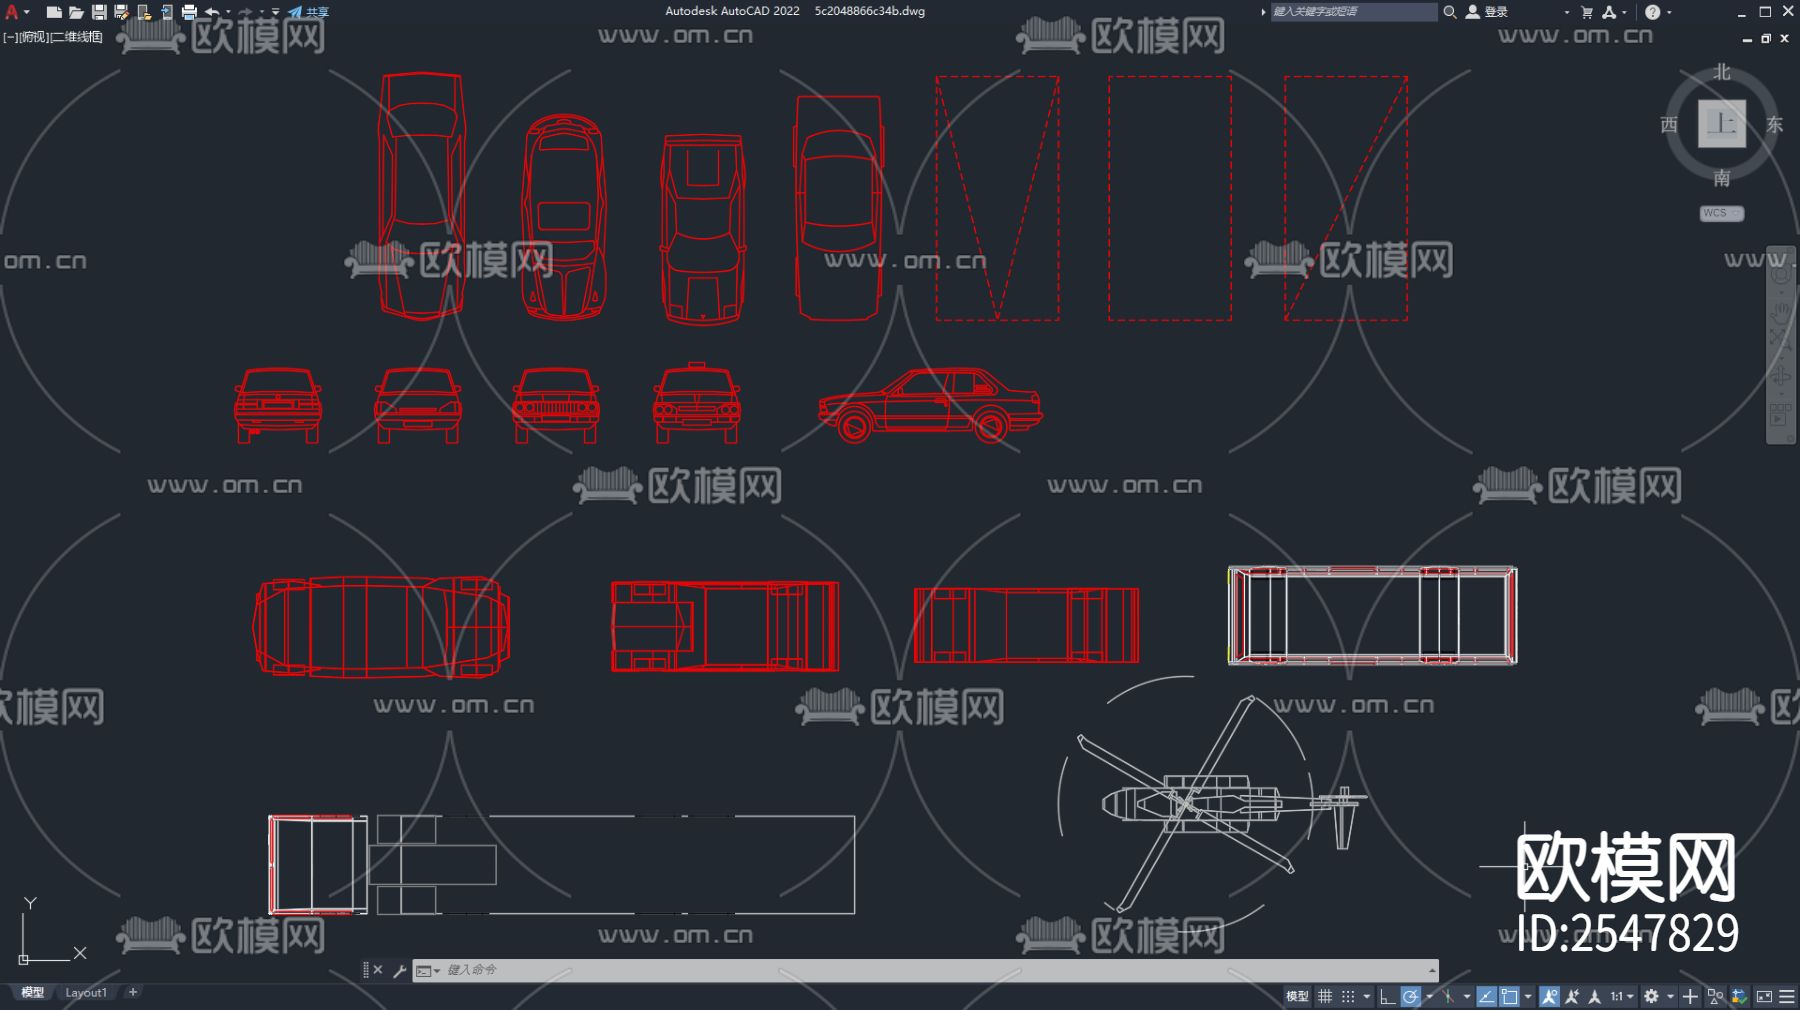Open status bar customization menu icon

click(x=1787, y=996)
